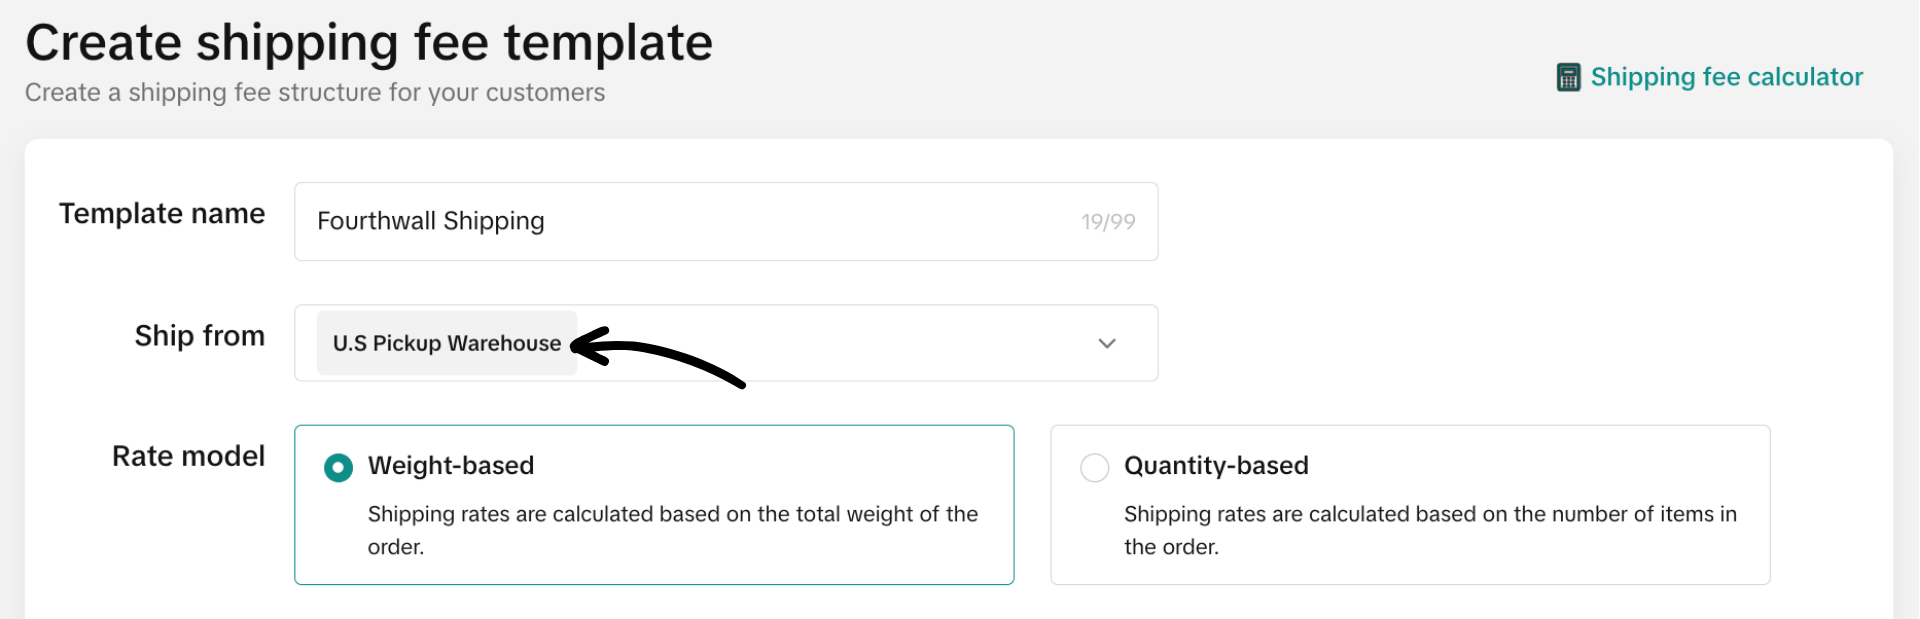Screen dimensions: 1920x619
Task: Click the Weight-based option card
Action: [x=654, y=505]
